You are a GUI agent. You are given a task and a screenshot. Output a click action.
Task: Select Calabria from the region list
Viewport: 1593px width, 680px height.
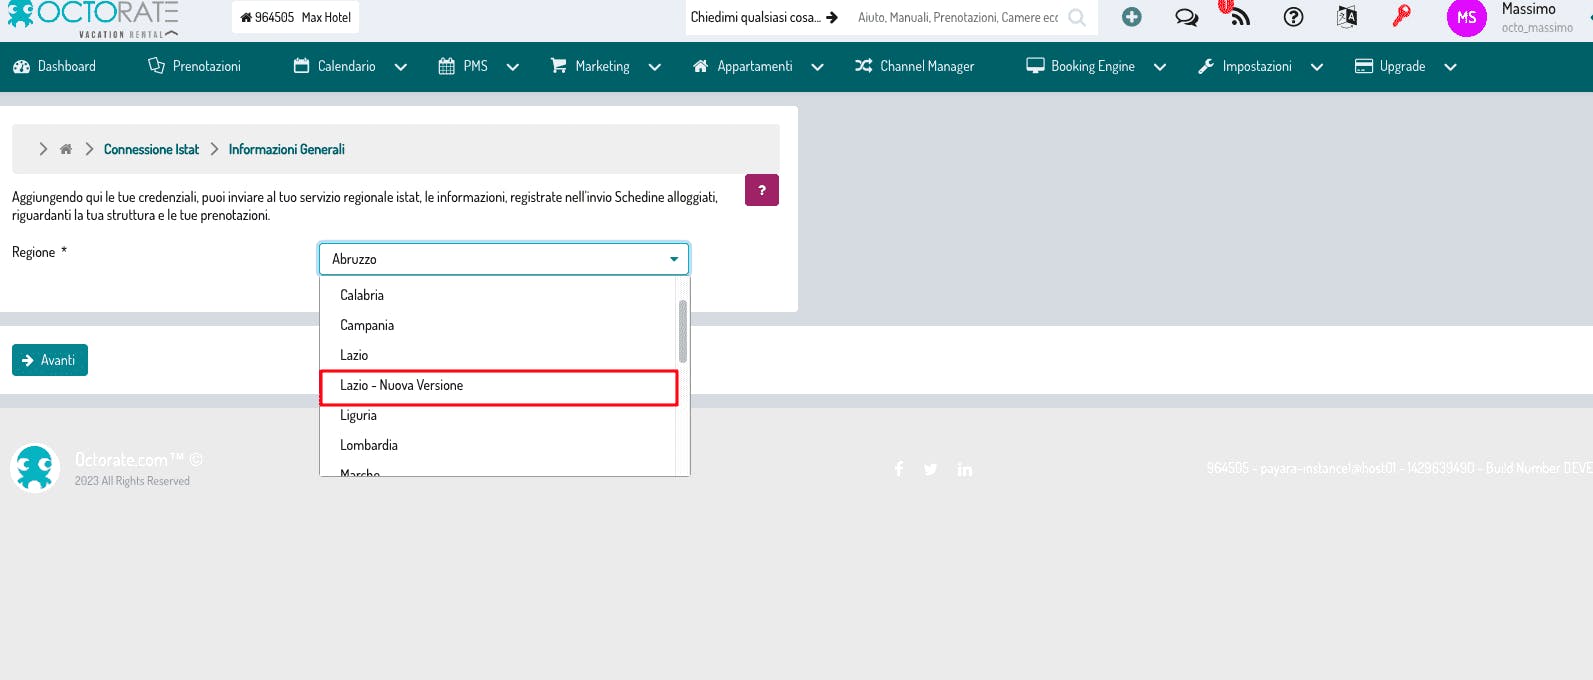click(498, 295)
